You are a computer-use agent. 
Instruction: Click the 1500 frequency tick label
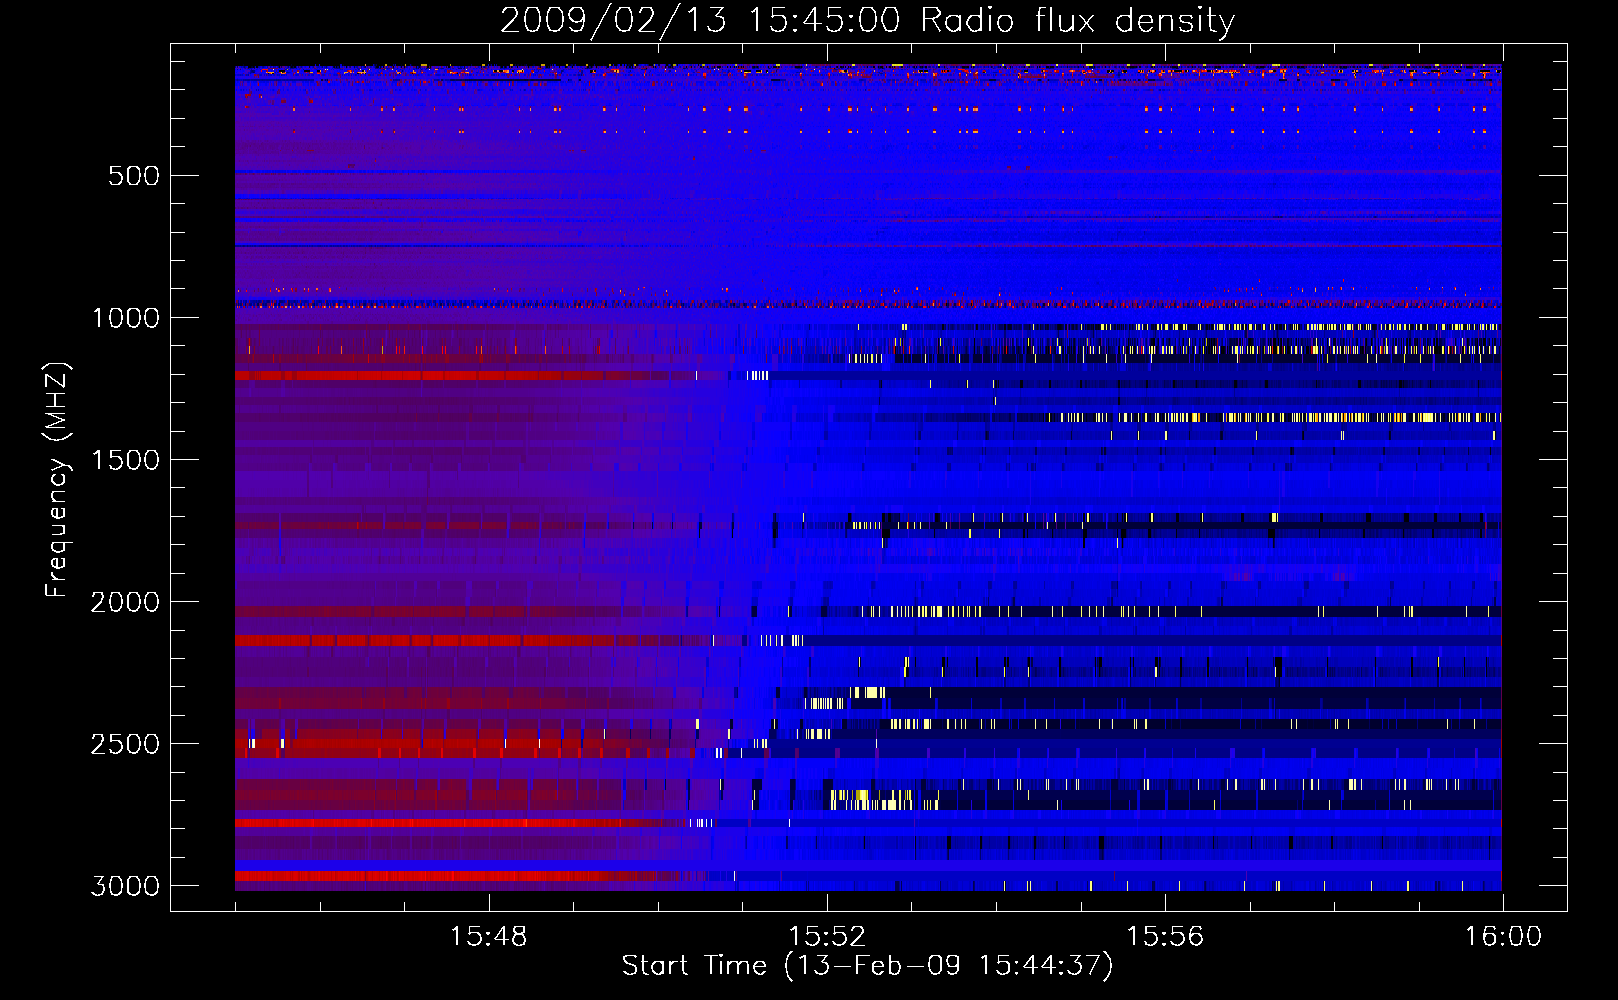point(125,460)
